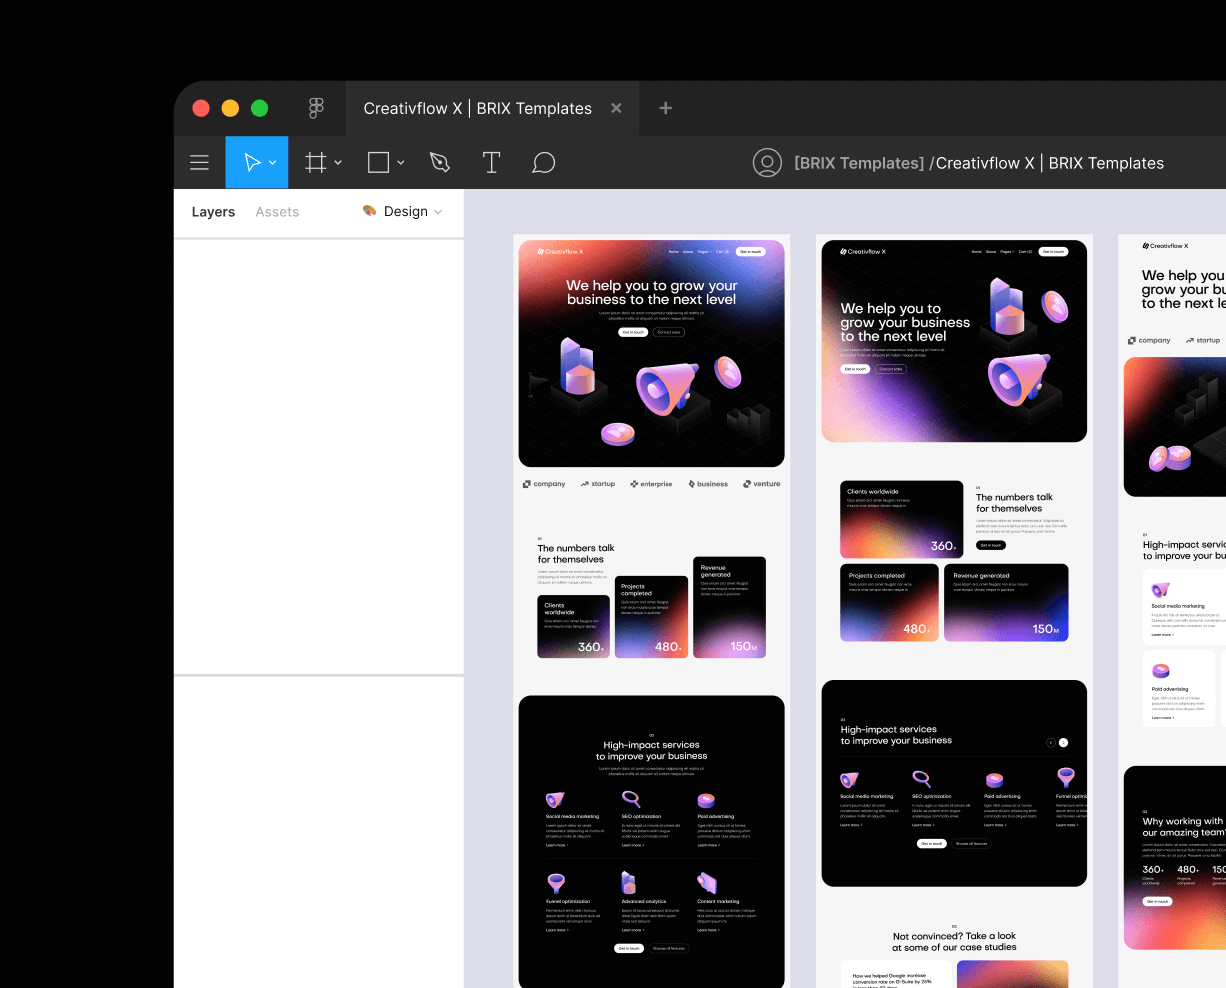Expand the Design mode dropdown
The width and height of the screenshot is (1226, 988).
[435, 211]
